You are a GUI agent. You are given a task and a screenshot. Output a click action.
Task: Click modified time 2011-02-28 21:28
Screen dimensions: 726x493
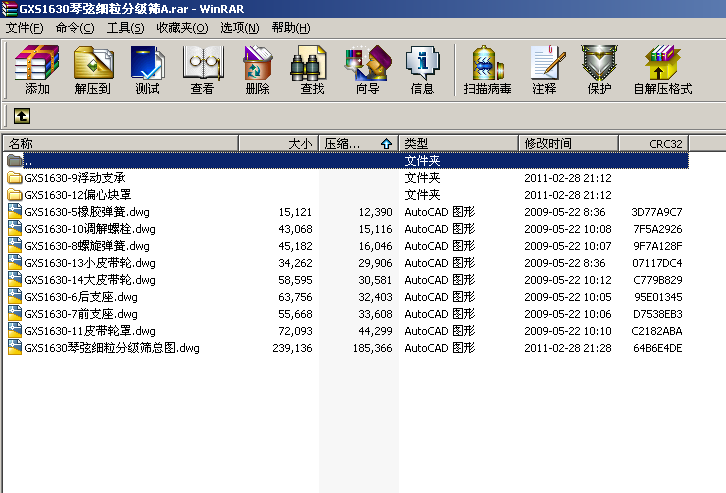click(568, 348)
